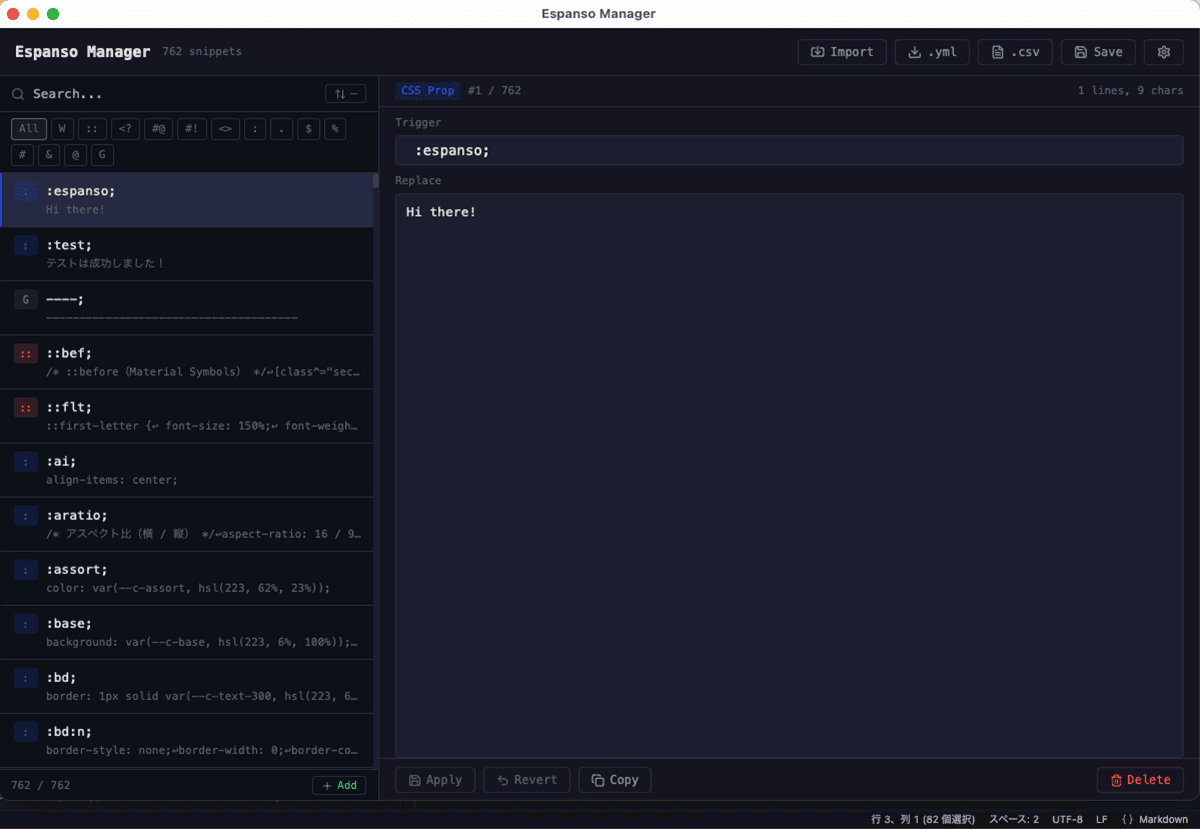Viewport: 1200px width, 829px height.
Task: Add a new snippet
Action: click(x=339, y=786)
